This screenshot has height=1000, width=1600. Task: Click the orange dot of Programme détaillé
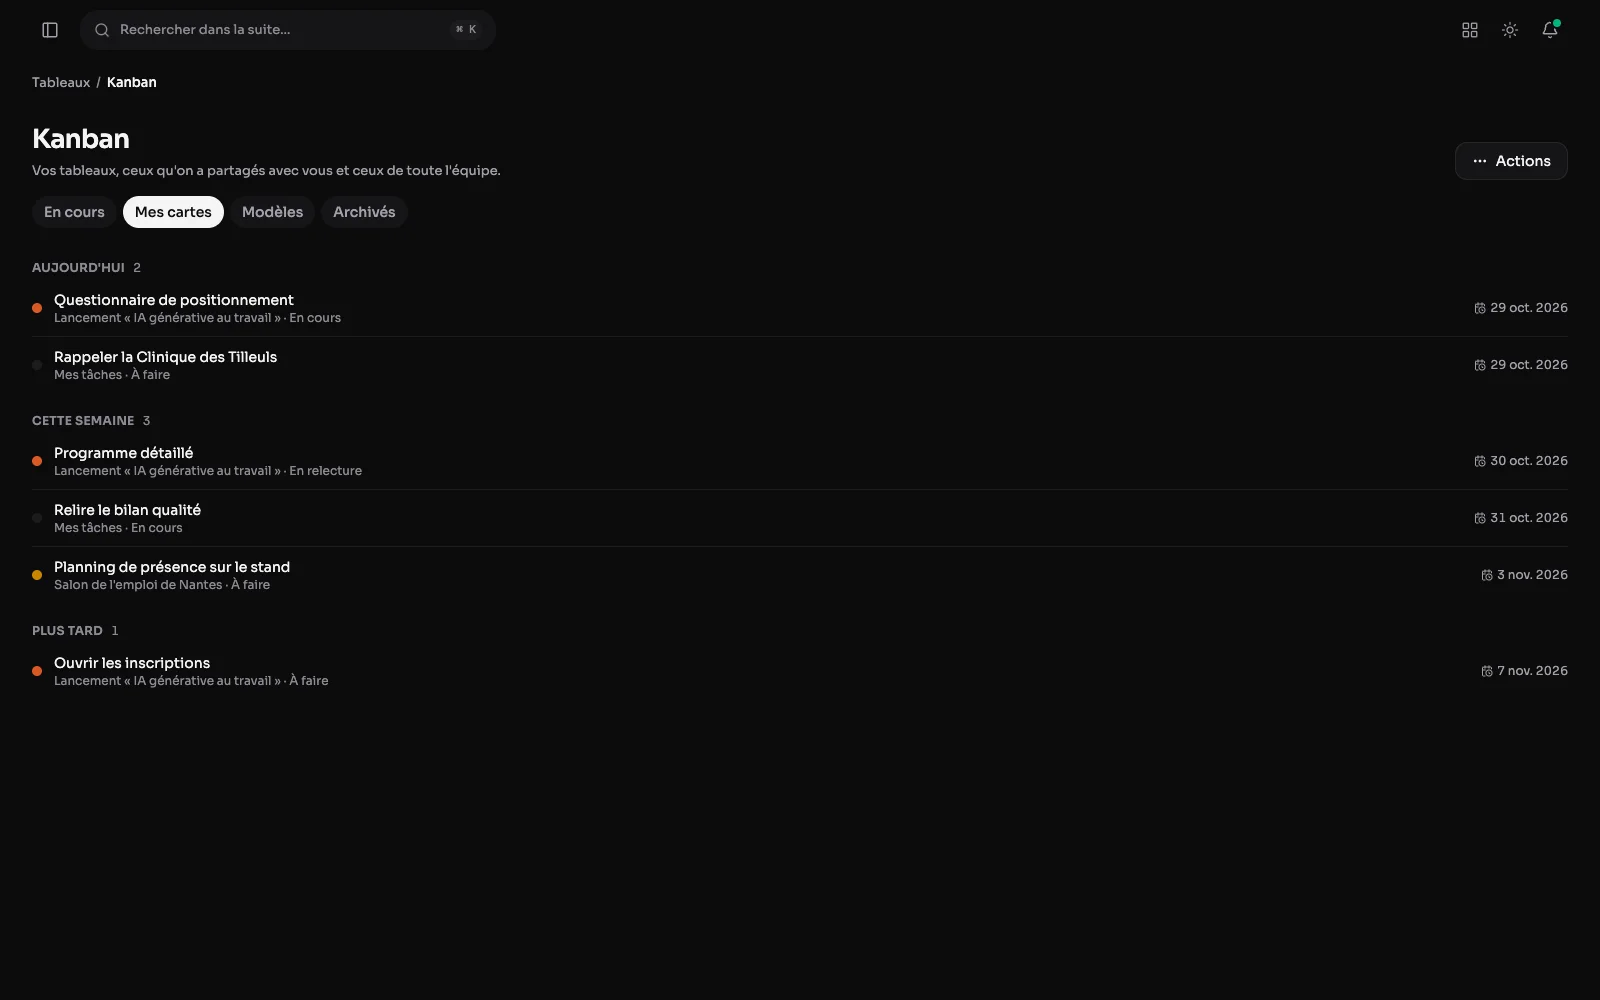click(37, 461)
